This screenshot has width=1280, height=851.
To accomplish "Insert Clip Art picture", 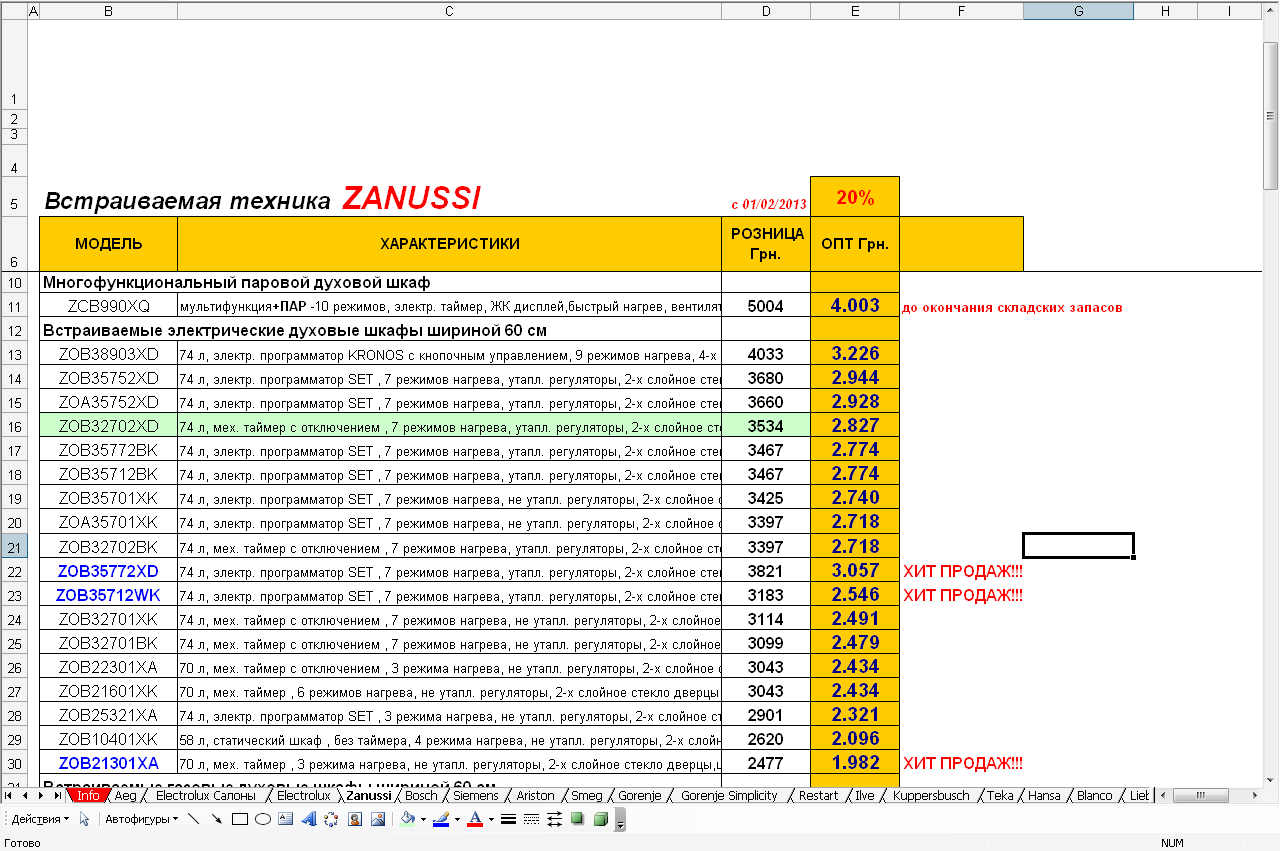I will point(355,819).
